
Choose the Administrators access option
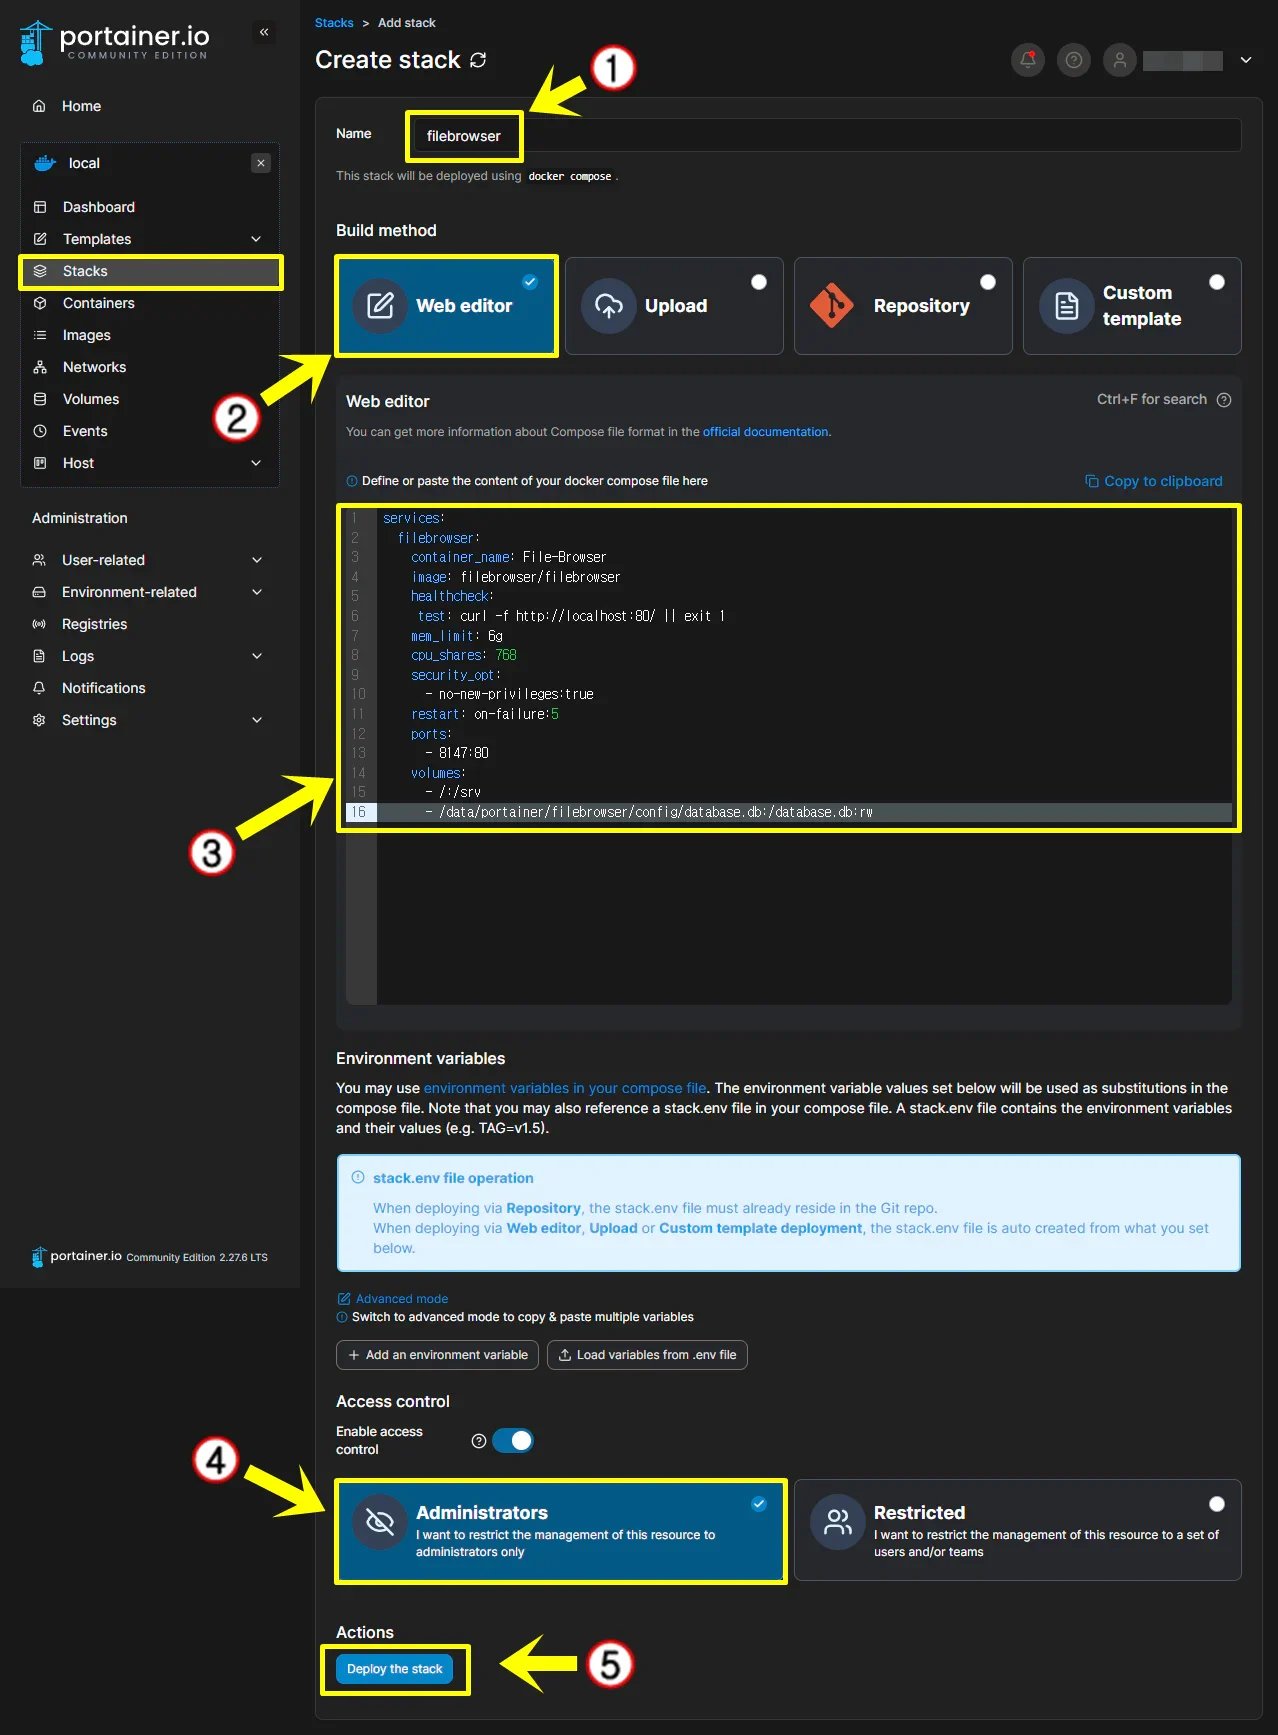[x=561, y=1531]
